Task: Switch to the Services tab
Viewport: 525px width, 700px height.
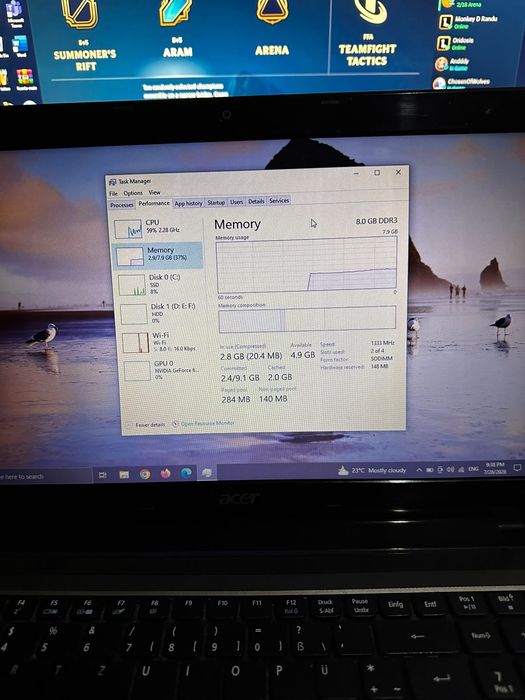Action: pyautogui.click(x=279, y=200)
